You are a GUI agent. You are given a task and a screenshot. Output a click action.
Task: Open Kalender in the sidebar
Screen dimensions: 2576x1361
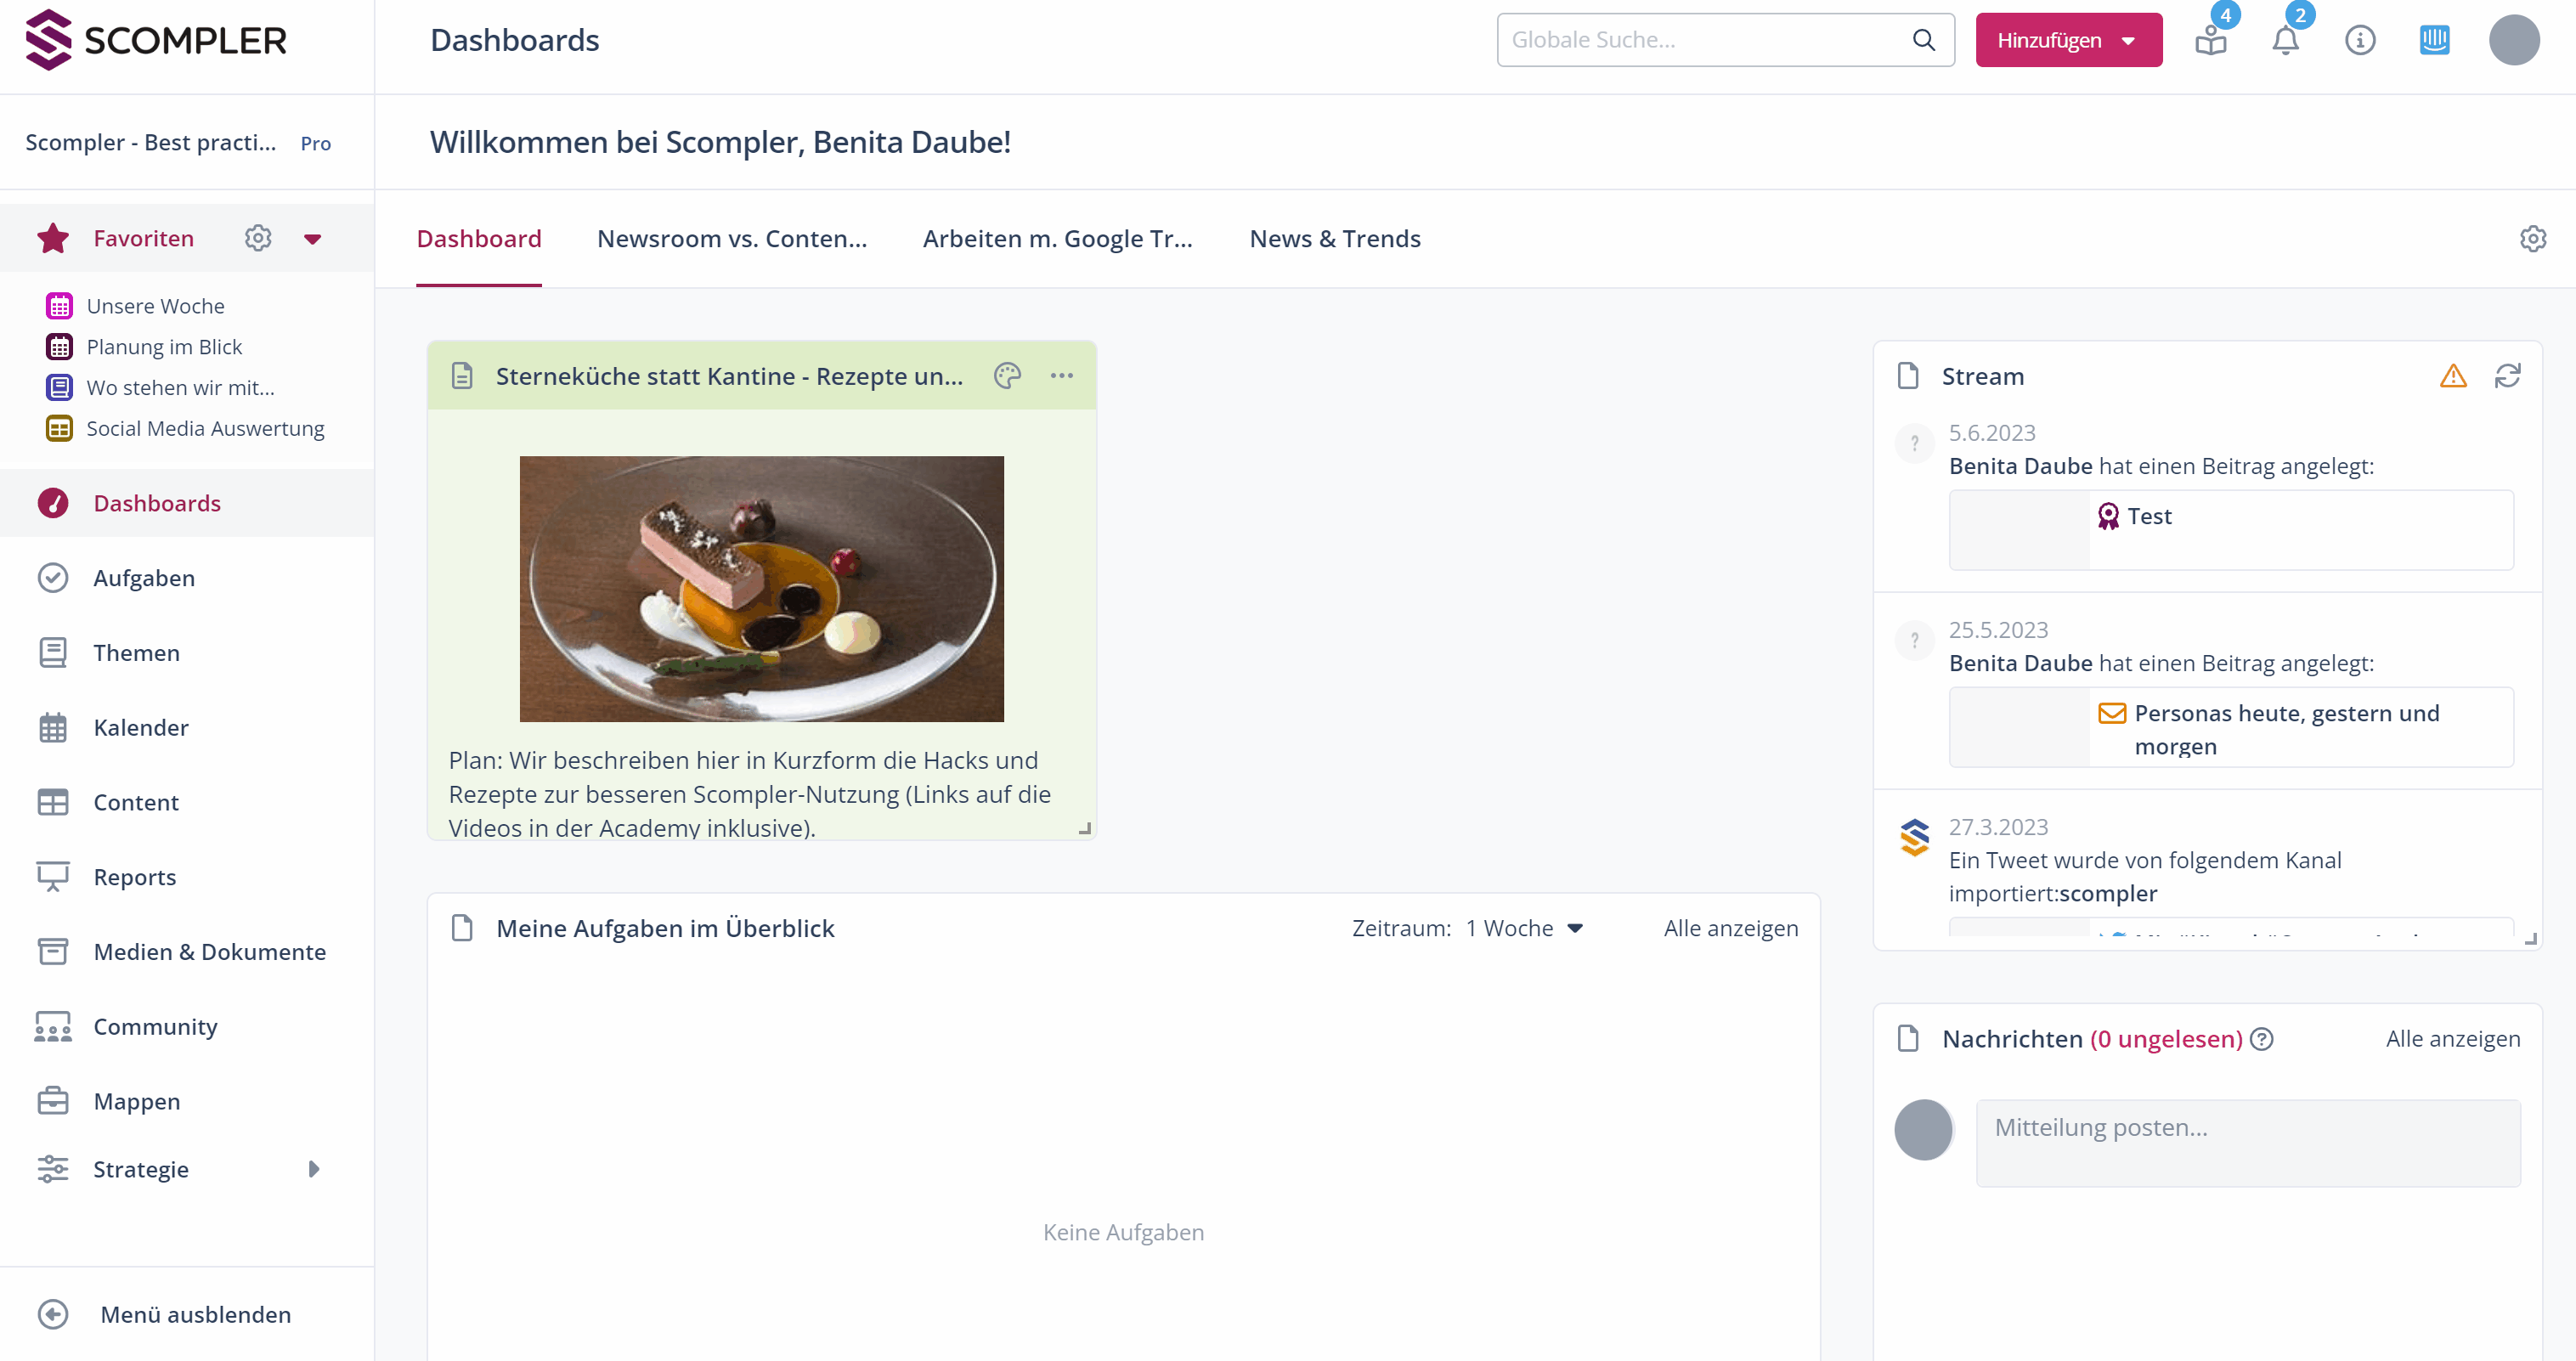coord(141,728)
